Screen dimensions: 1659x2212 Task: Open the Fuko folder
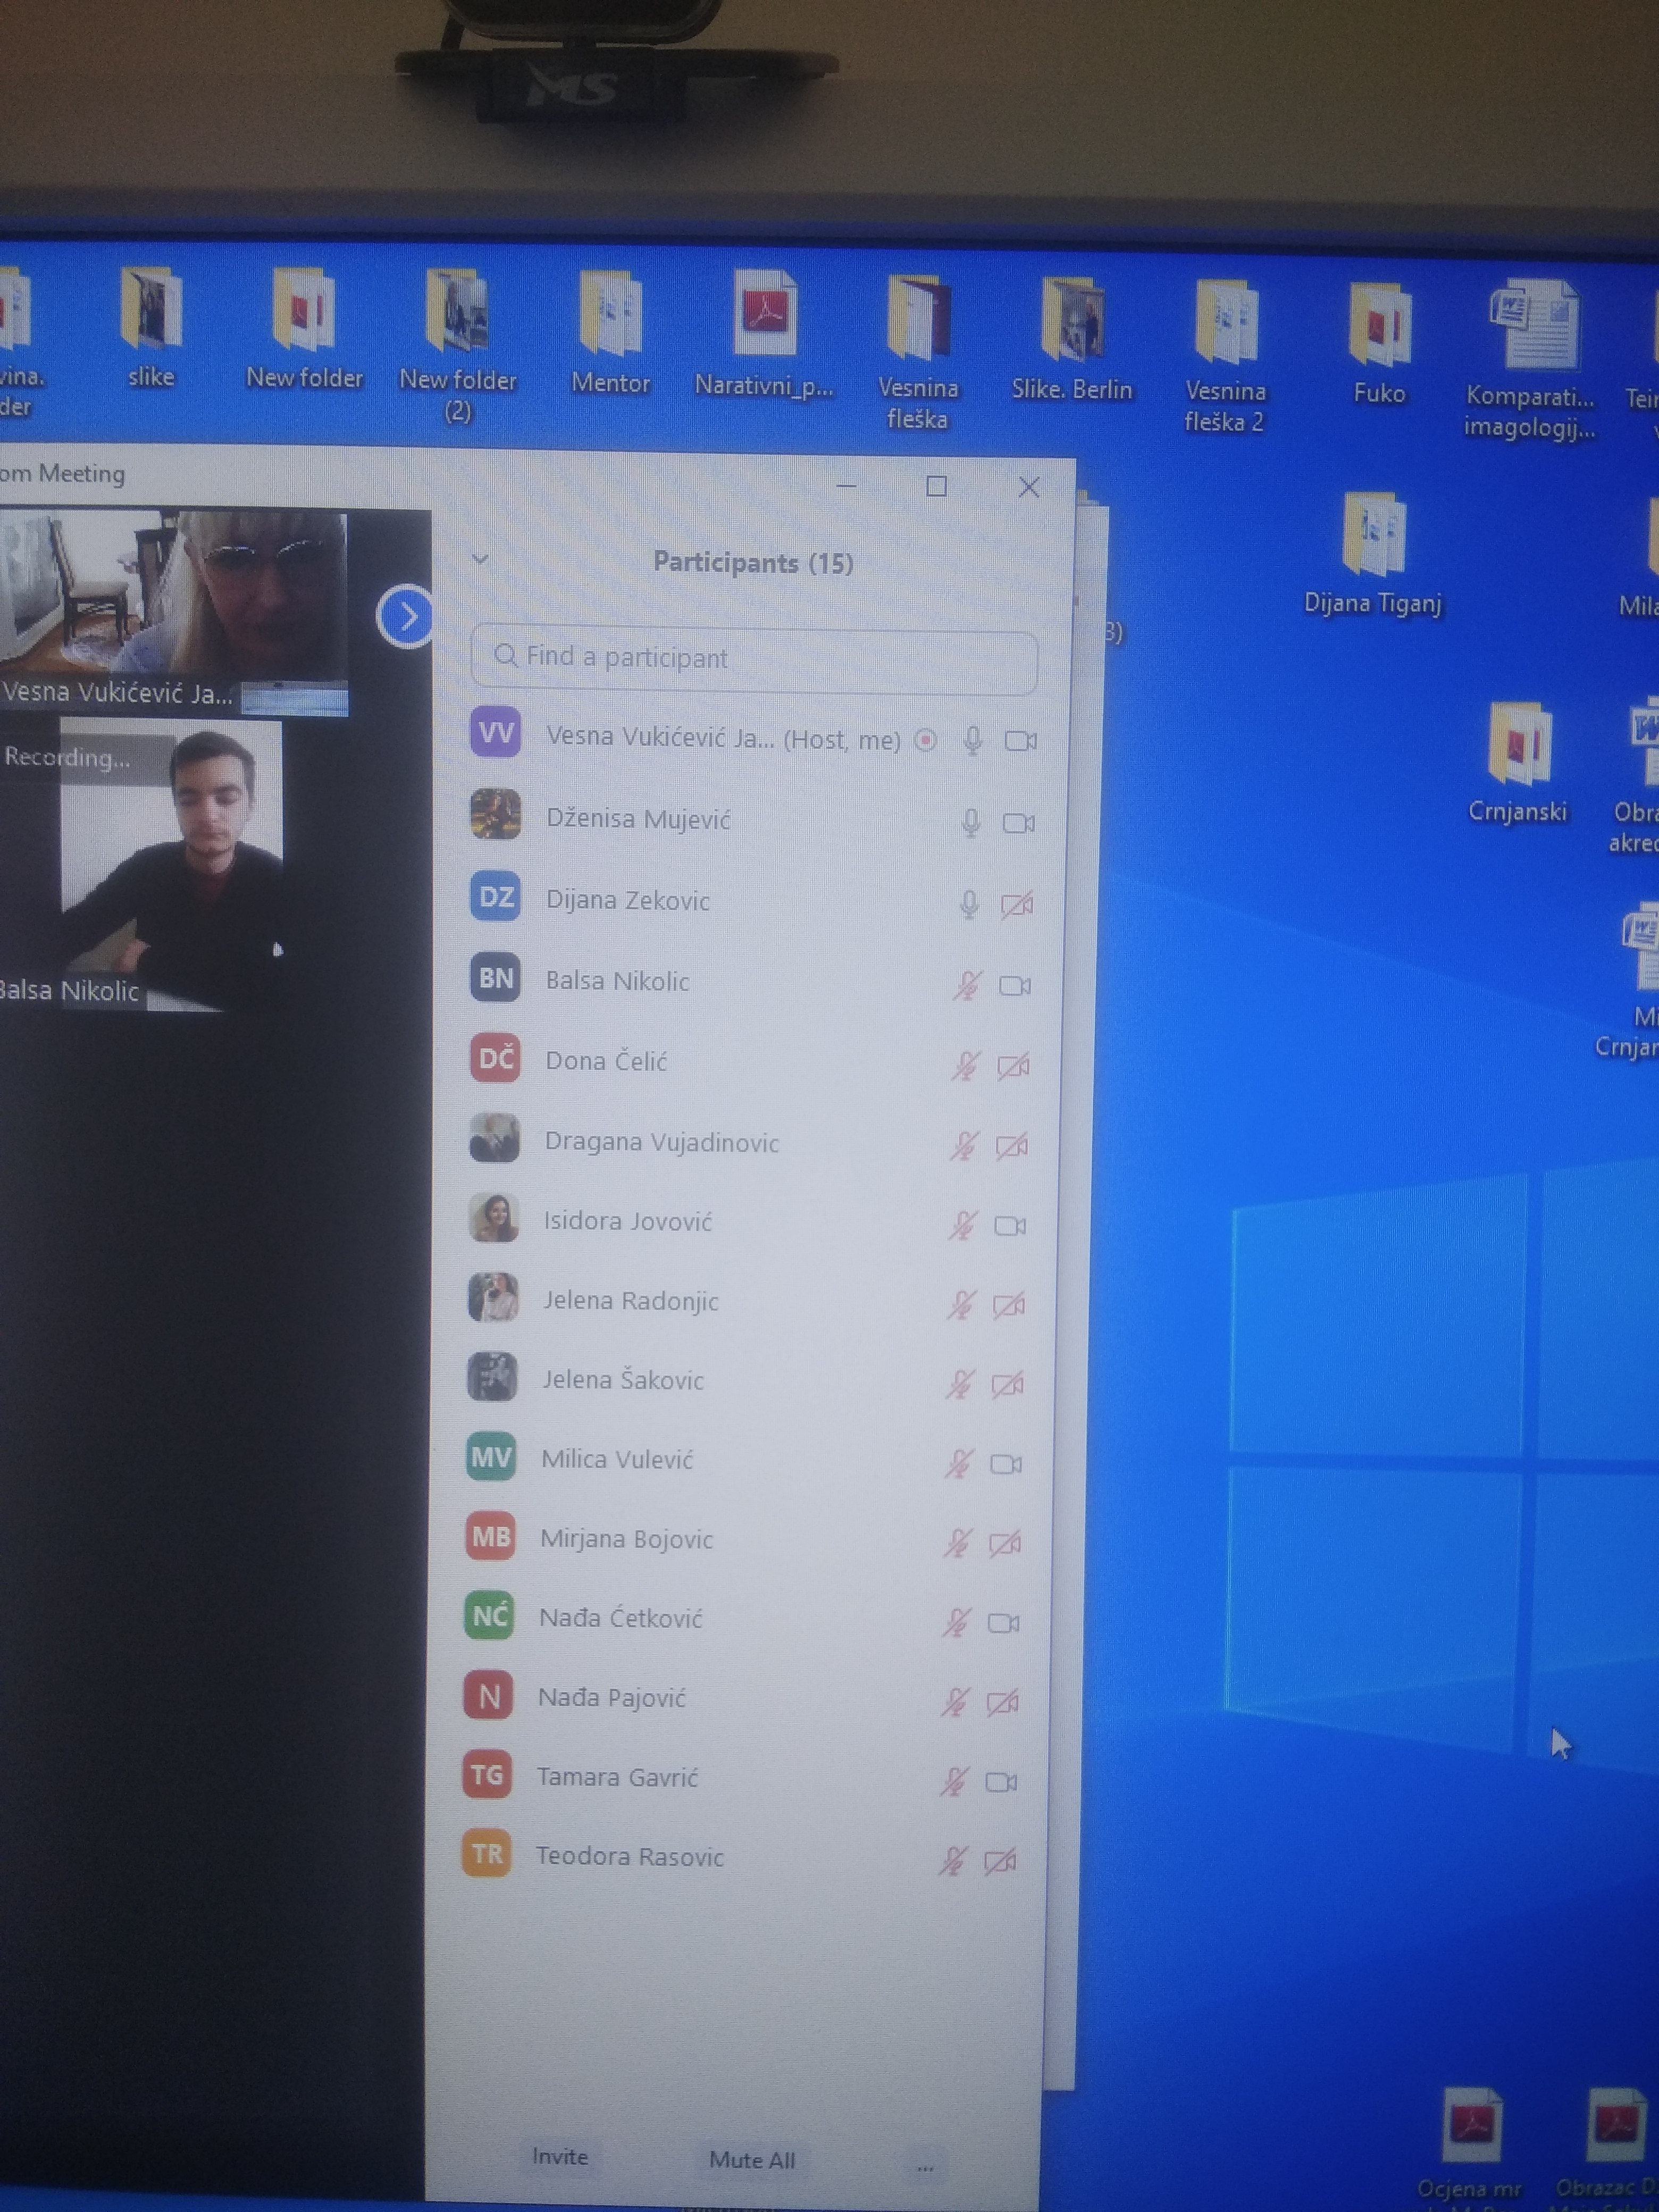point(1379,343)
